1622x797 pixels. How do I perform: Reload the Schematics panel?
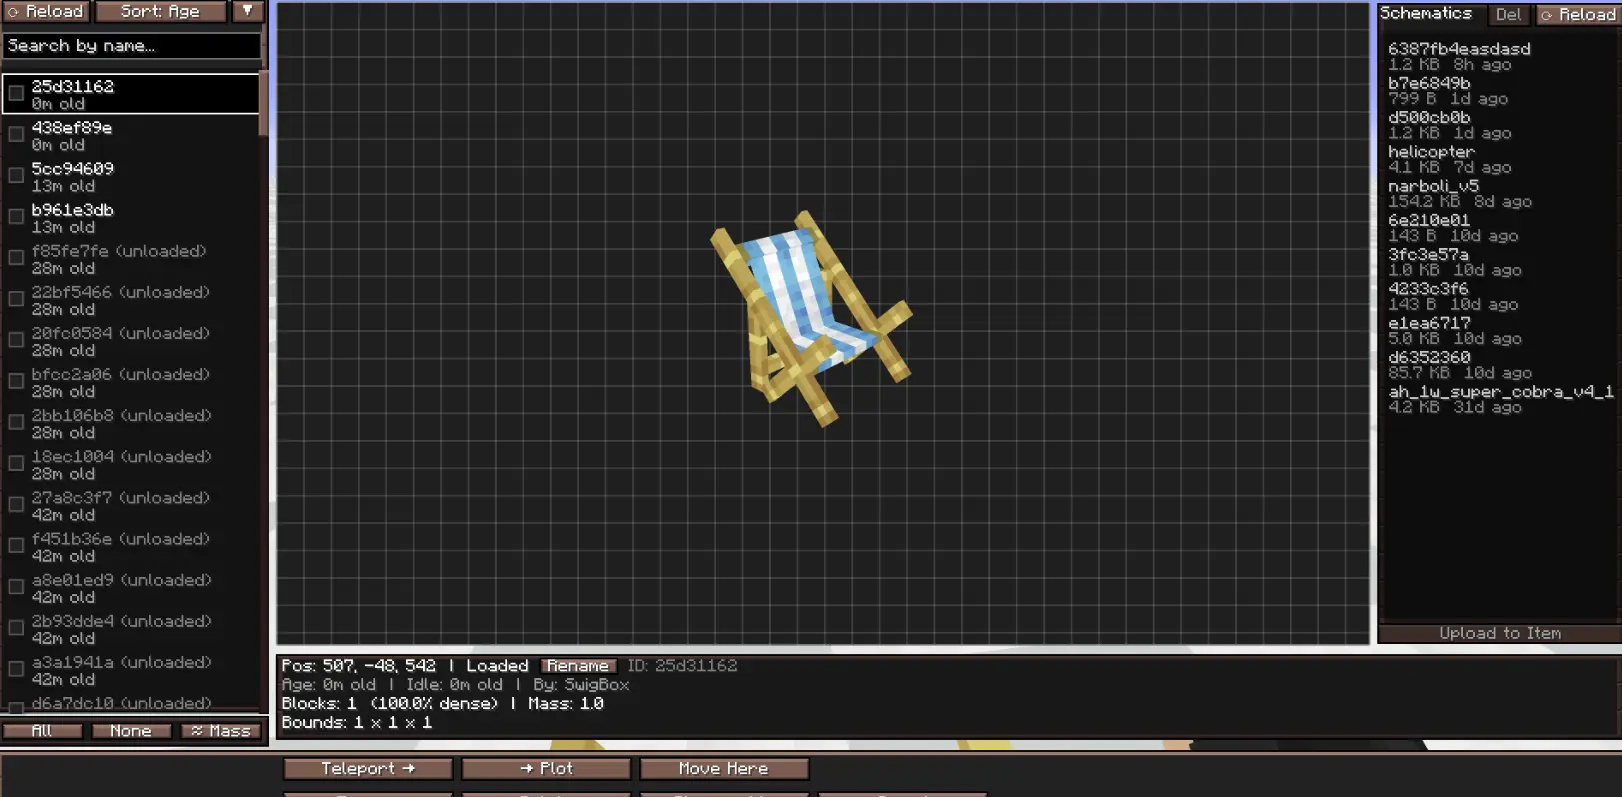pyautogui.click(x=1578, y=14)
